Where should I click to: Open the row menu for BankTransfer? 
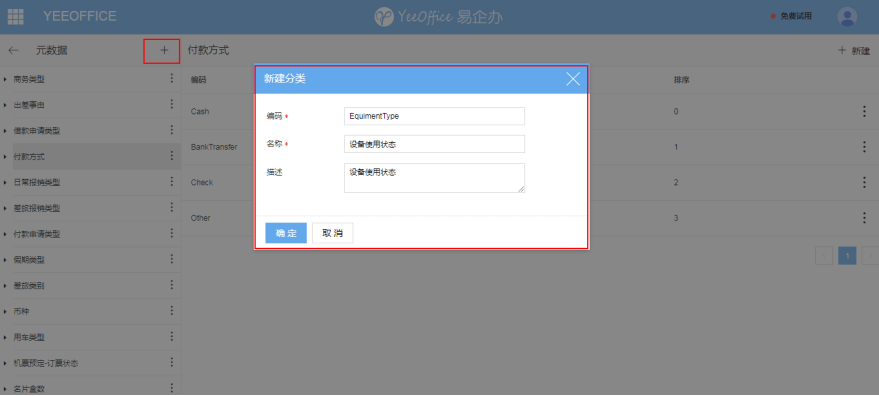(864, 147)
